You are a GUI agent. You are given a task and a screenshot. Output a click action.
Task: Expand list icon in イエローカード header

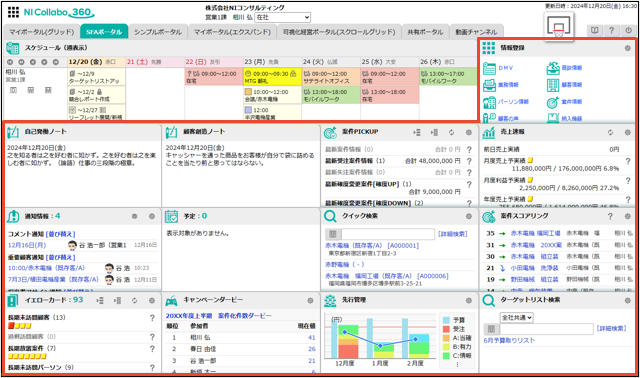pos(100,300)
